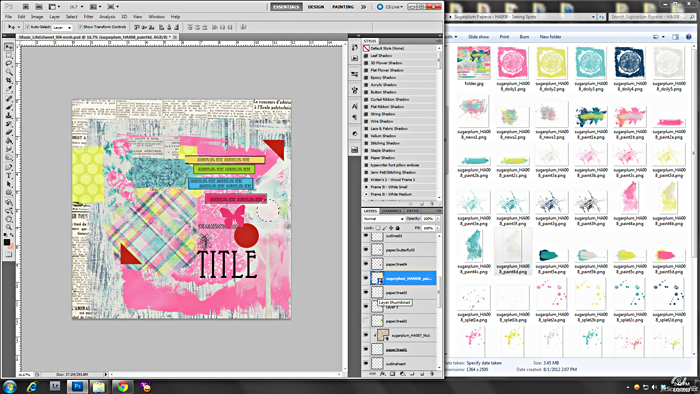The height and width of the screenshot is (394, 700).
Task: Select the Zoom tool in toolbox
Action: [x=8, y=228]
